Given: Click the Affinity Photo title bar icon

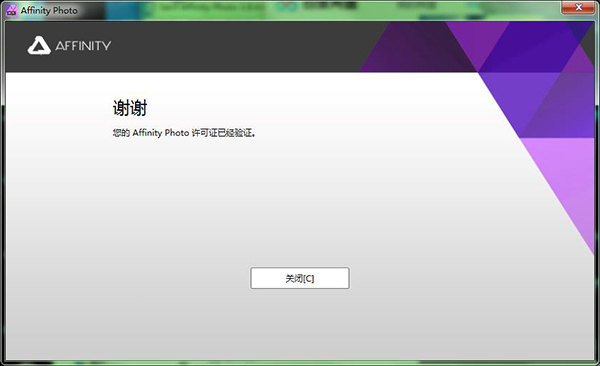Looking at the screenshot, I should coord(11,10).
